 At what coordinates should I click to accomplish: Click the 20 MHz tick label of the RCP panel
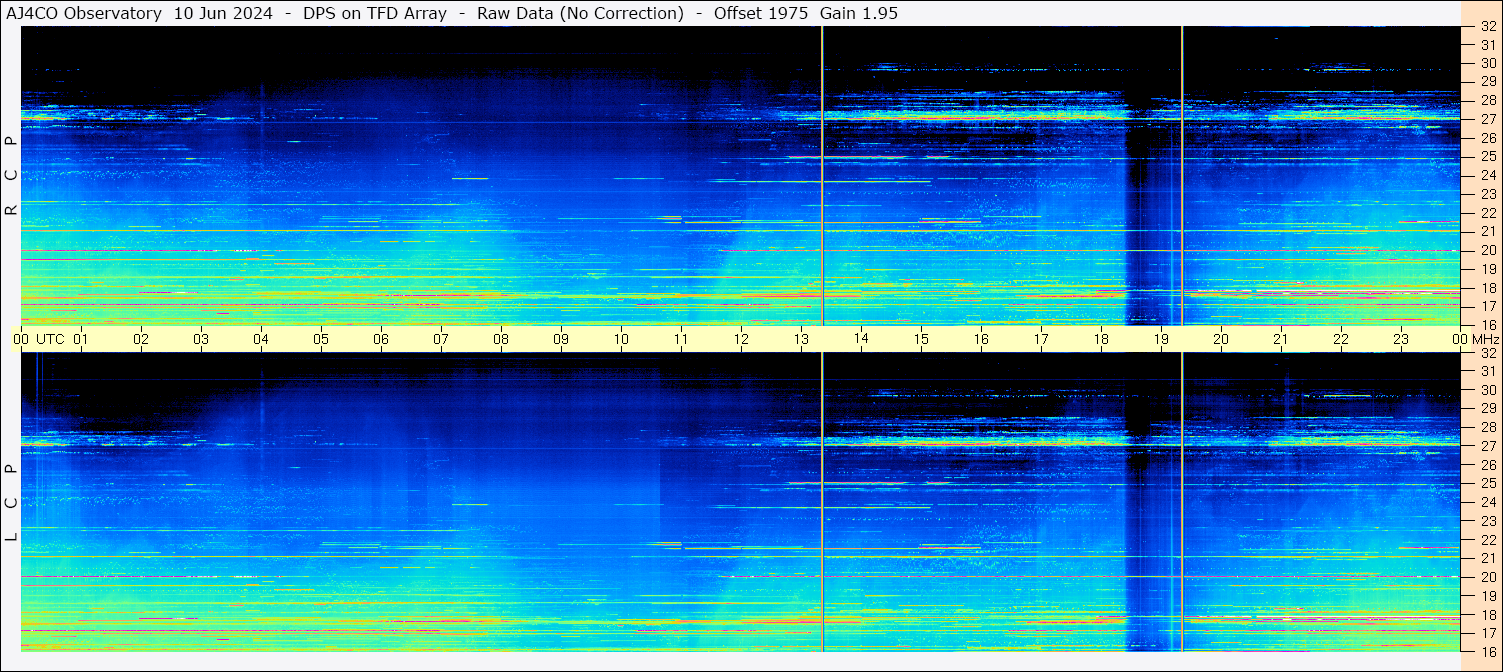coord(1488,250)
